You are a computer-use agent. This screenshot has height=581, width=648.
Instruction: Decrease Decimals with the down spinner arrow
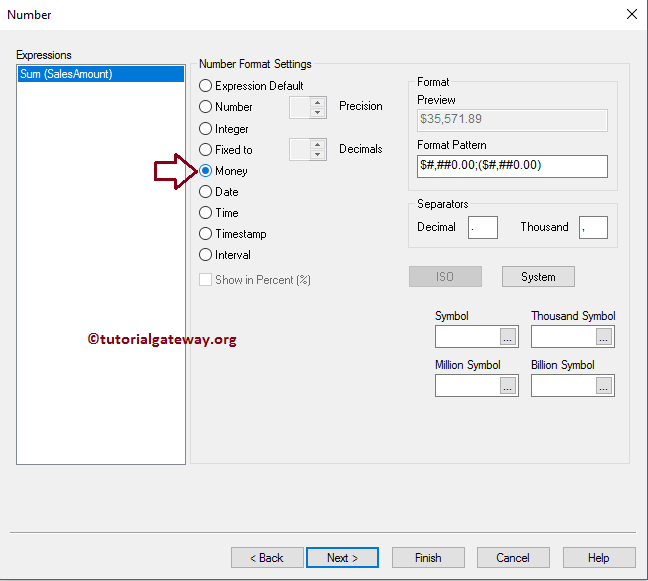(317, 155)
